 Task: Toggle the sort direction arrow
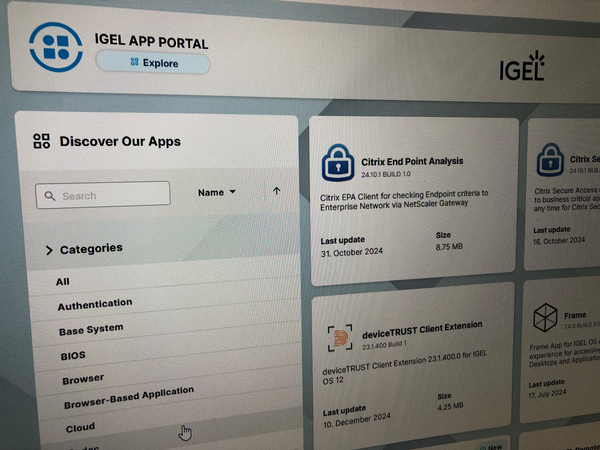pos(276,191)
